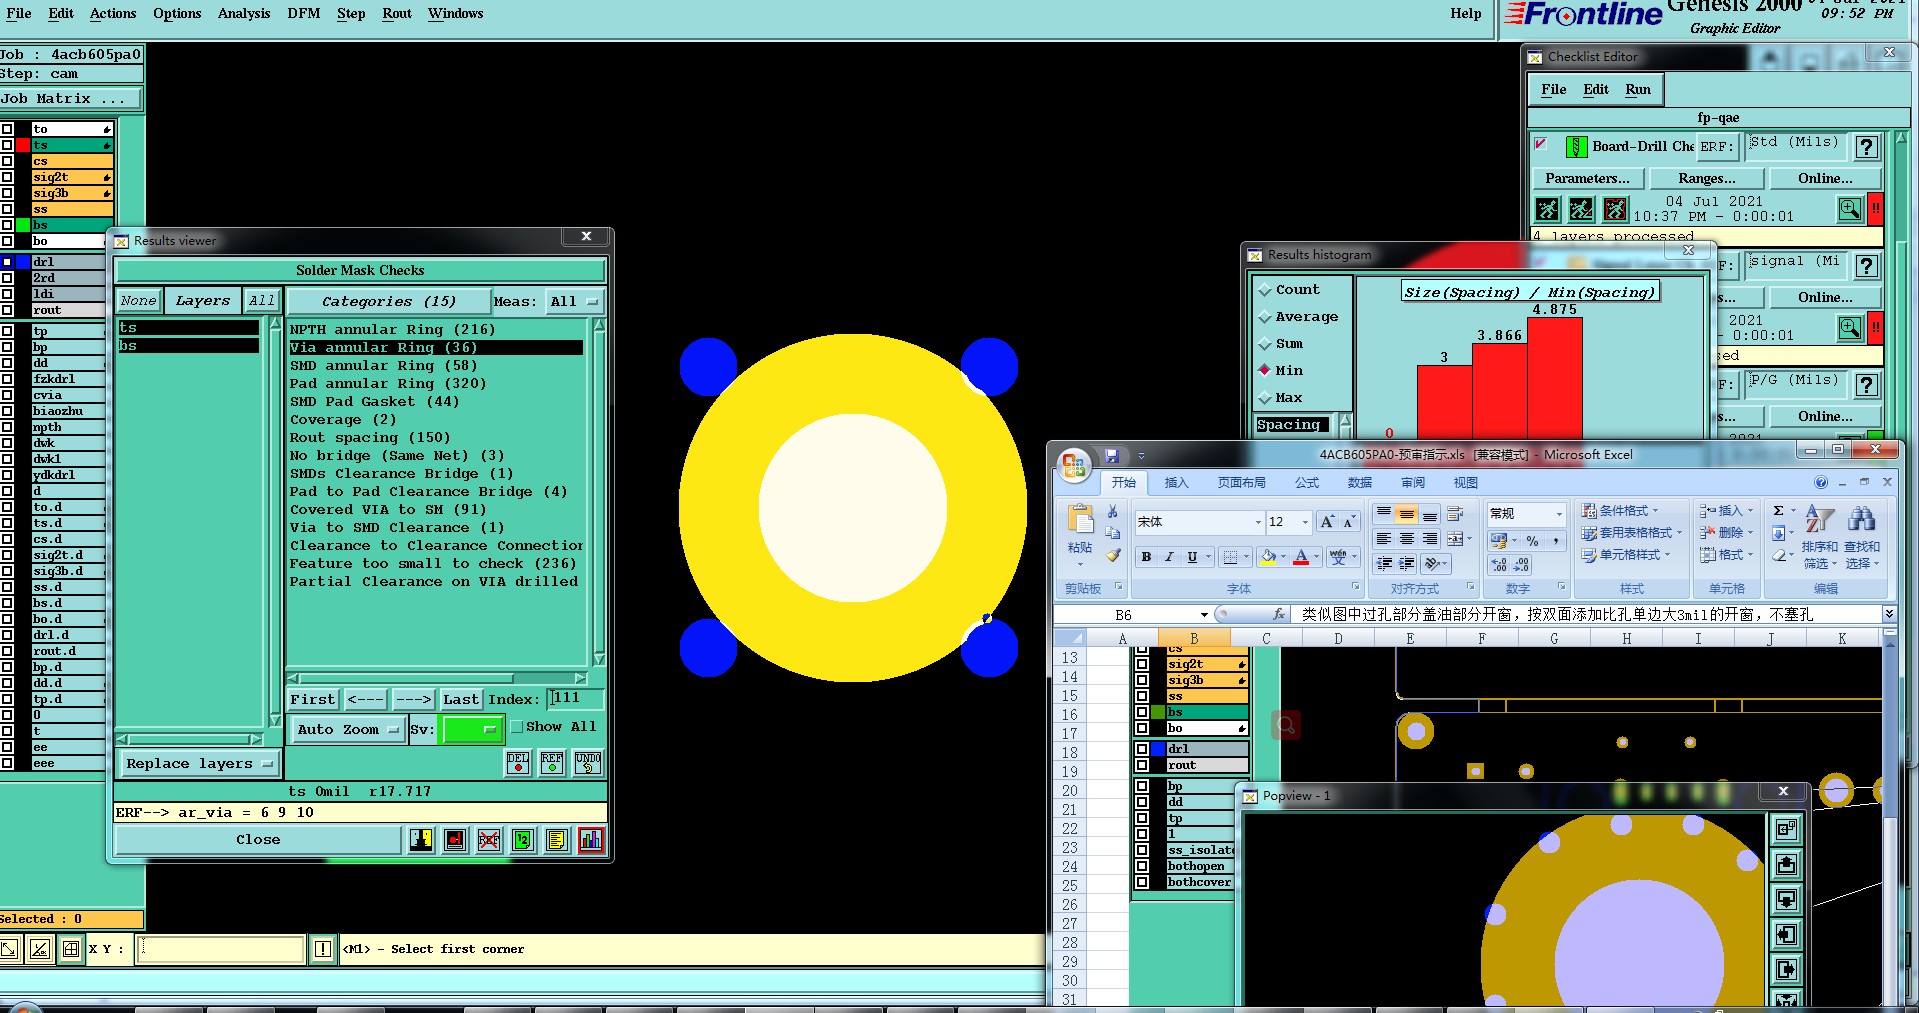Click the REF icon in Results viewer
The image size is (1919, 1013).
(552, 763)
